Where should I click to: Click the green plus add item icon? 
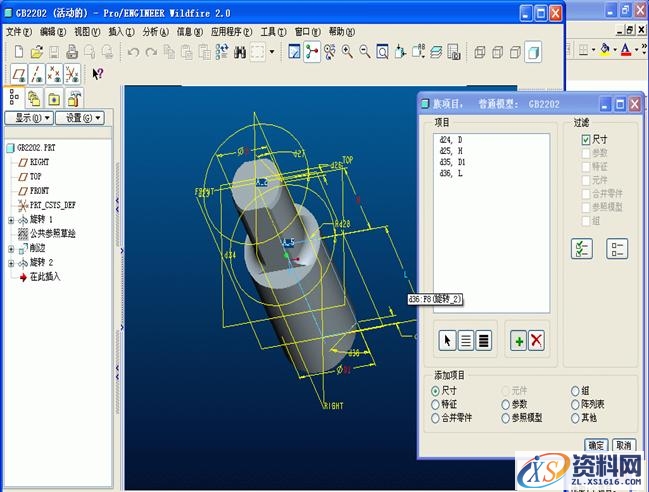coord(518,341)
